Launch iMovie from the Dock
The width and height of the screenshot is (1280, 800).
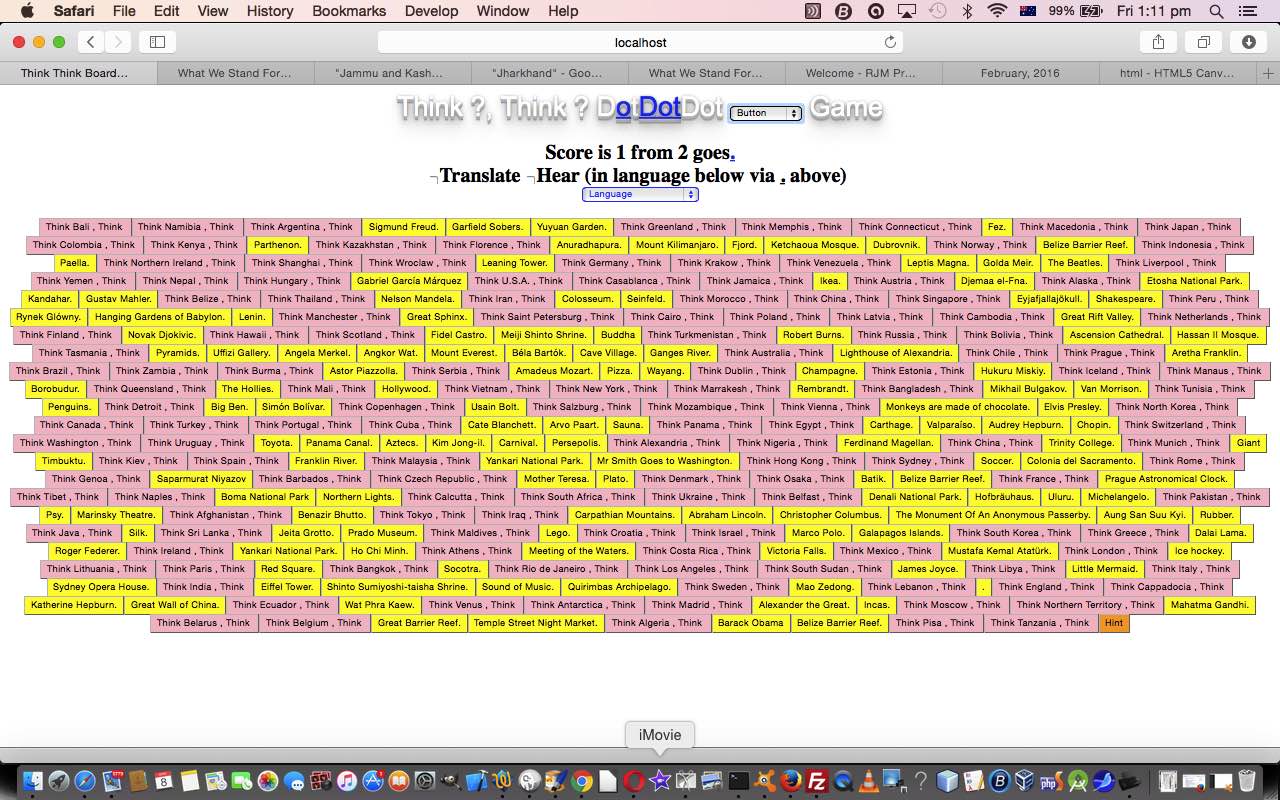point(660,781)
